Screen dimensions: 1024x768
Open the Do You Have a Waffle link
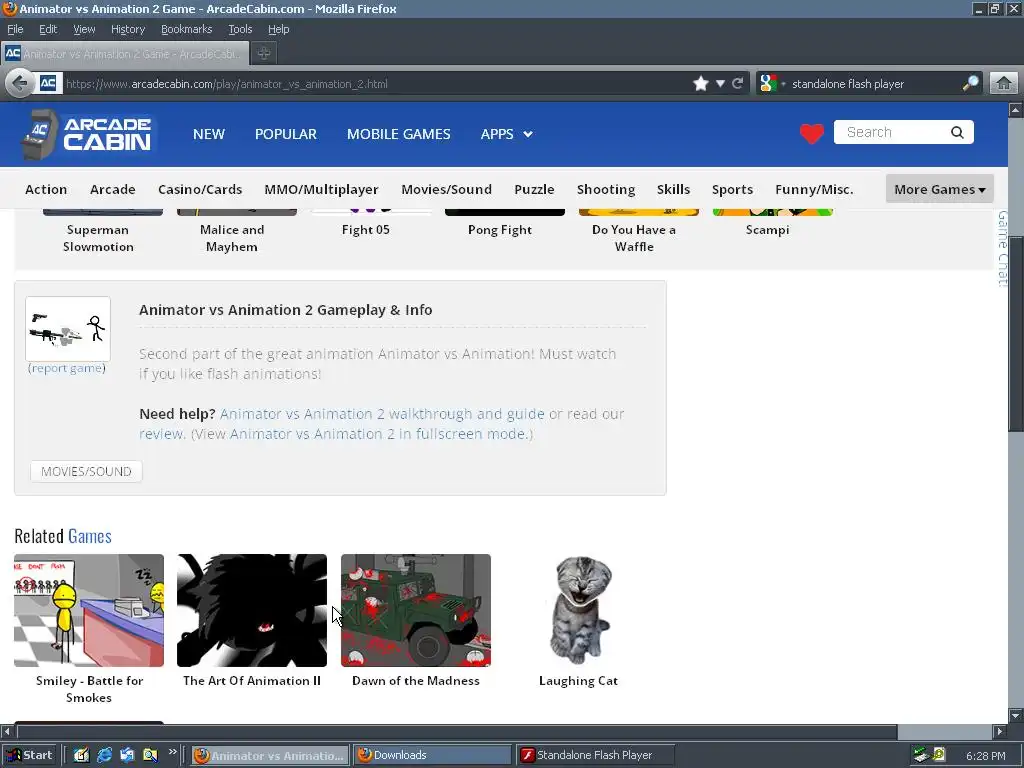tap(634, 238)
